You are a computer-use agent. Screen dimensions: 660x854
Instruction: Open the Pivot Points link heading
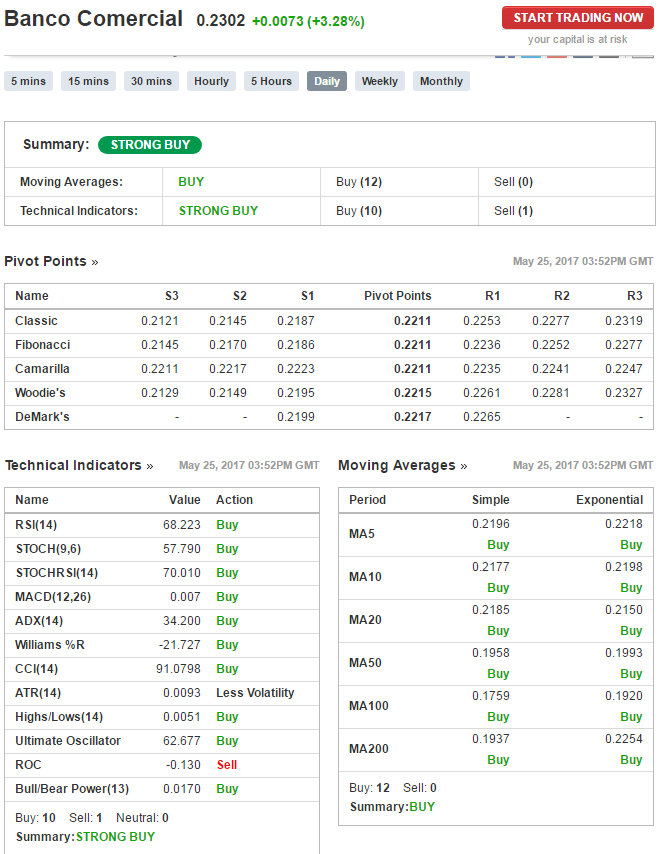pyautogui.click(x=51, y=261)
